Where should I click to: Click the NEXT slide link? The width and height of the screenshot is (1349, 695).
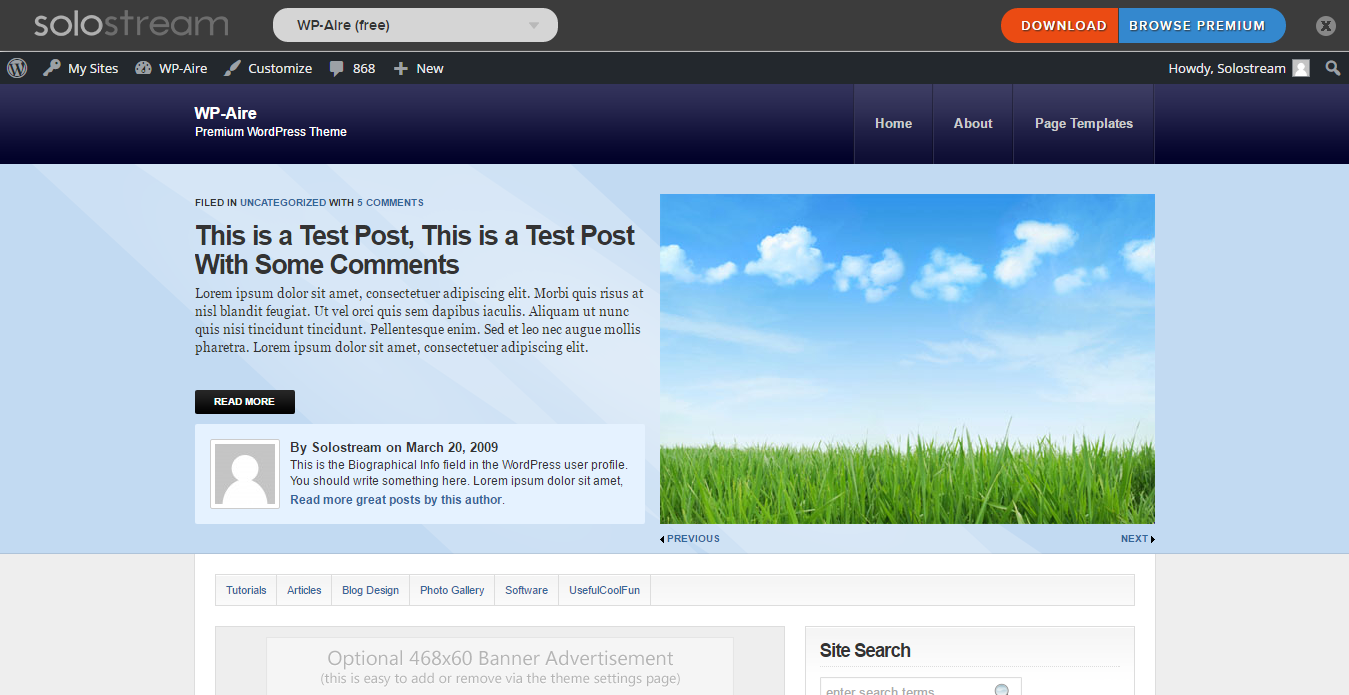[1134, 539]
